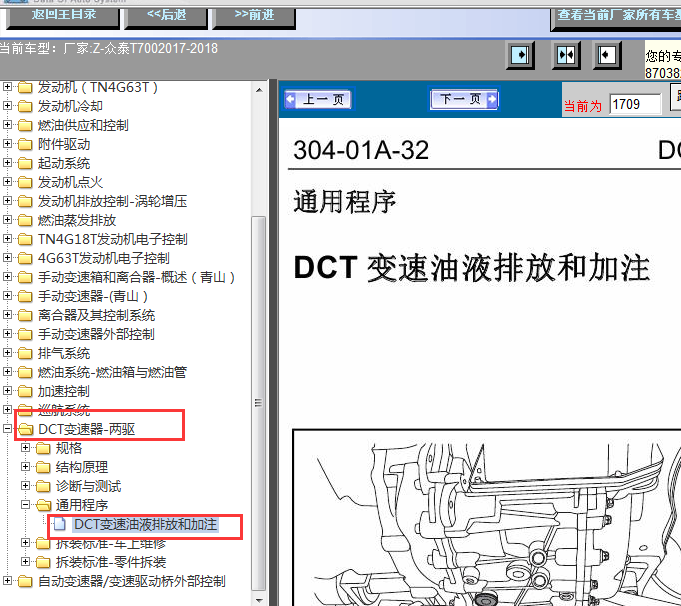The width and height of the screenshot is (681, 606).
Task: Focus the current page number field 1709
Action: click(635, 105)
